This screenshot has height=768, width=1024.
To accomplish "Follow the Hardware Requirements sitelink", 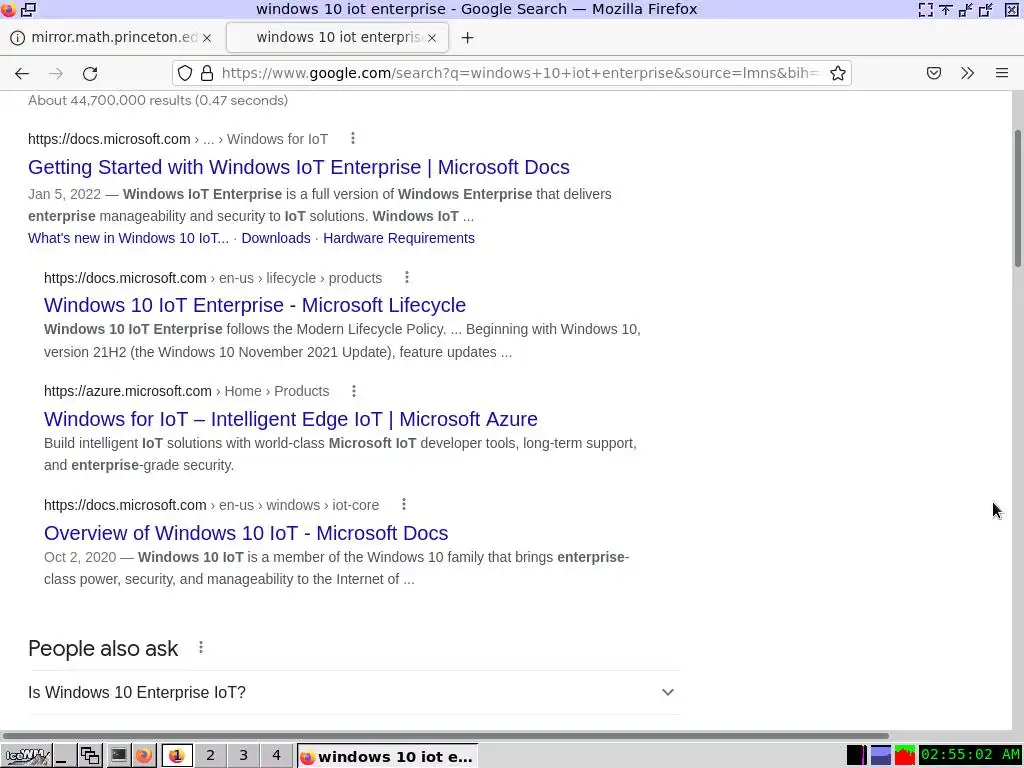I will 398,238.
